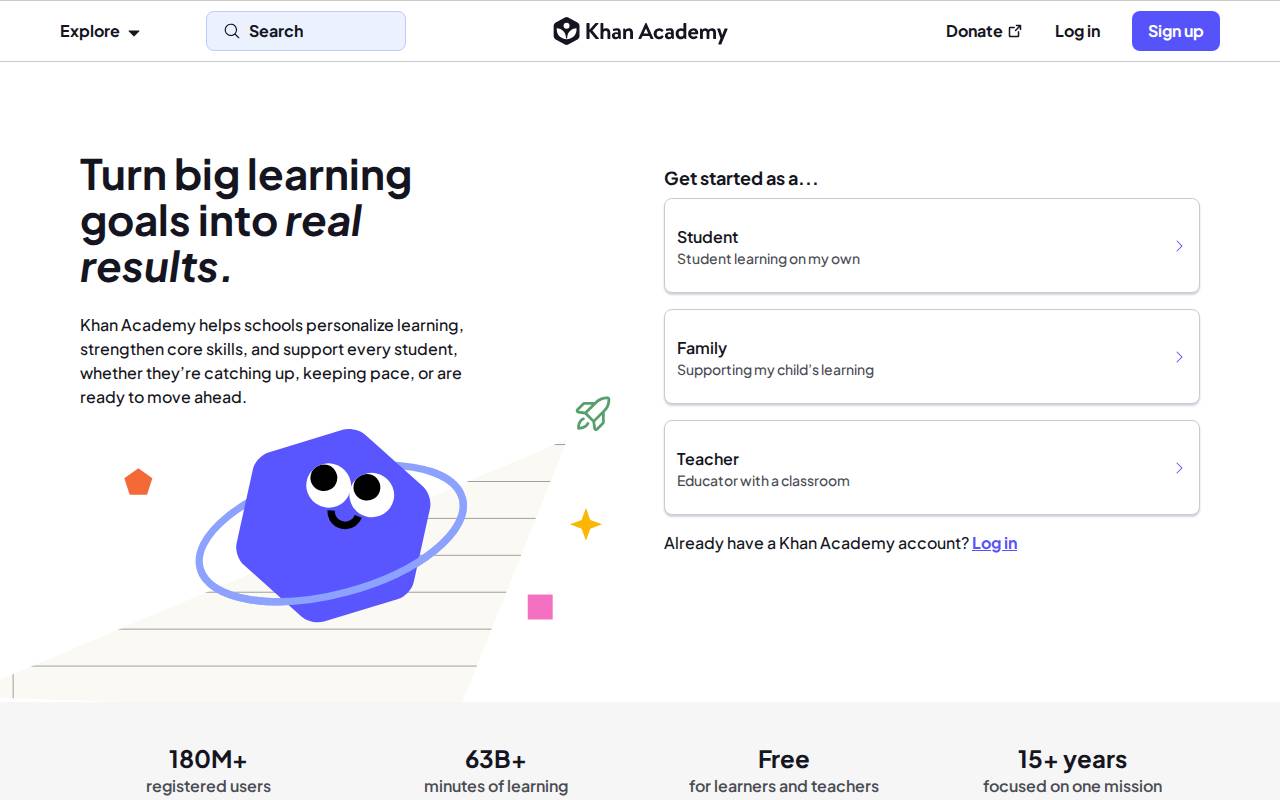Screen dimensions: 1280x800
Task: Click the 'Get started as a...' heading
Action: 741,179
